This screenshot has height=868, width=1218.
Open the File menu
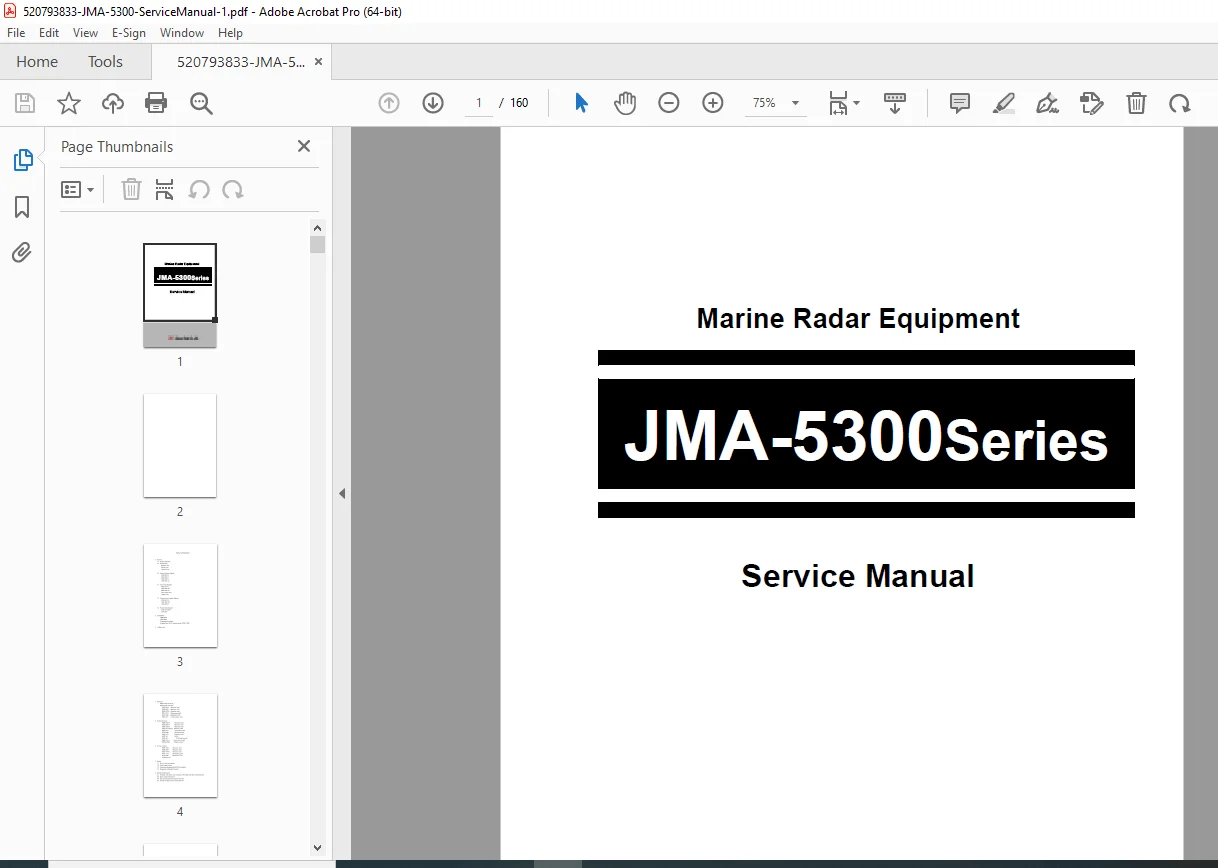point(16,33)
